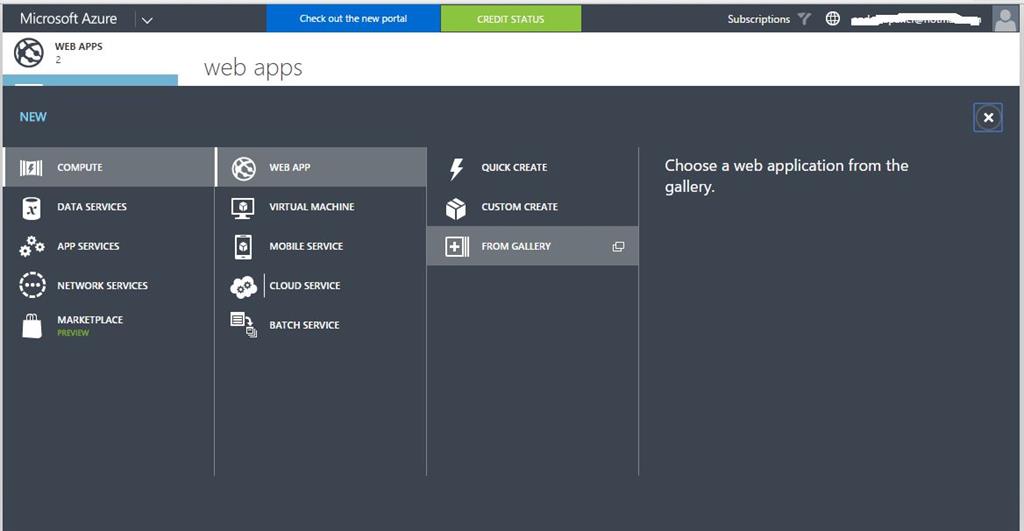Select the App Services category

(109, 246)
